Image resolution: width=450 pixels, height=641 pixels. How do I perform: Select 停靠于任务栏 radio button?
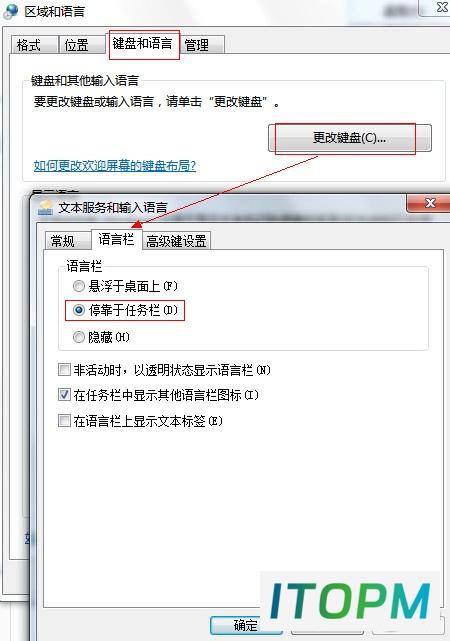(78, 310)
